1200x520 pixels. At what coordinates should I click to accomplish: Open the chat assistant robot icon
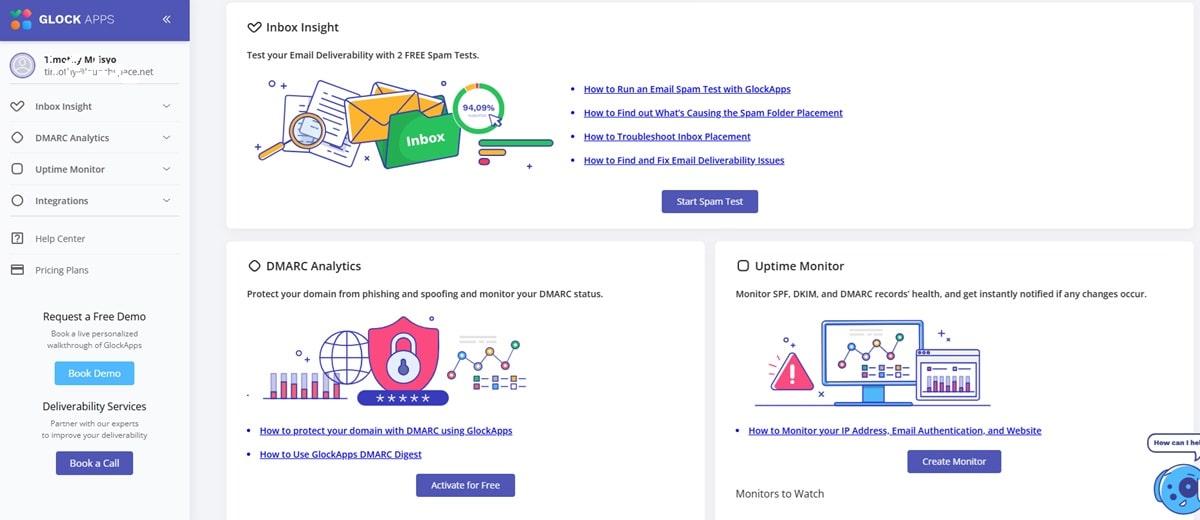point(1175,486)
